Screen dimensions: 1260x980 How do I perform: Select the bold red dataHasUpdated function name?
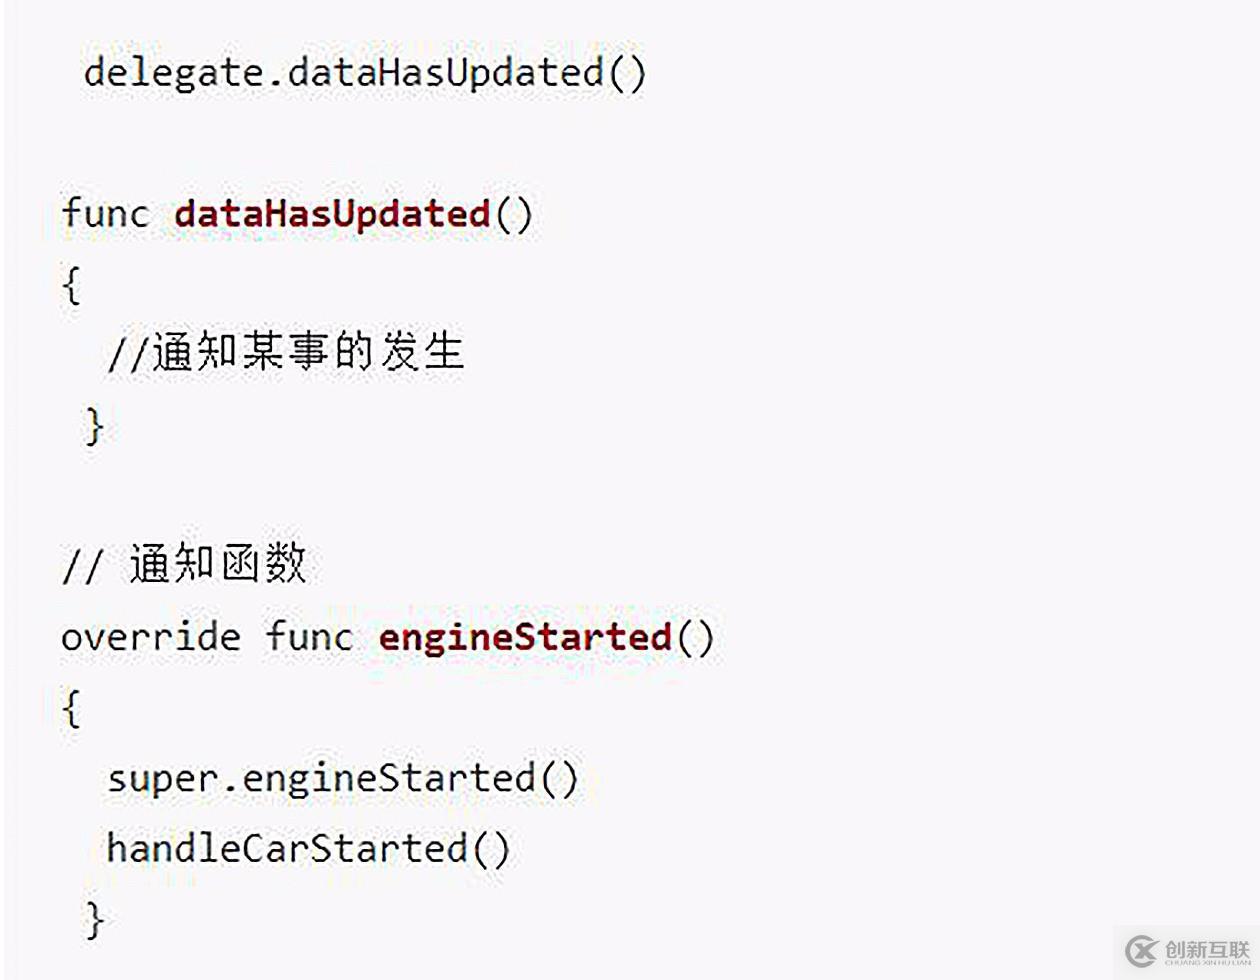[332, 214]
